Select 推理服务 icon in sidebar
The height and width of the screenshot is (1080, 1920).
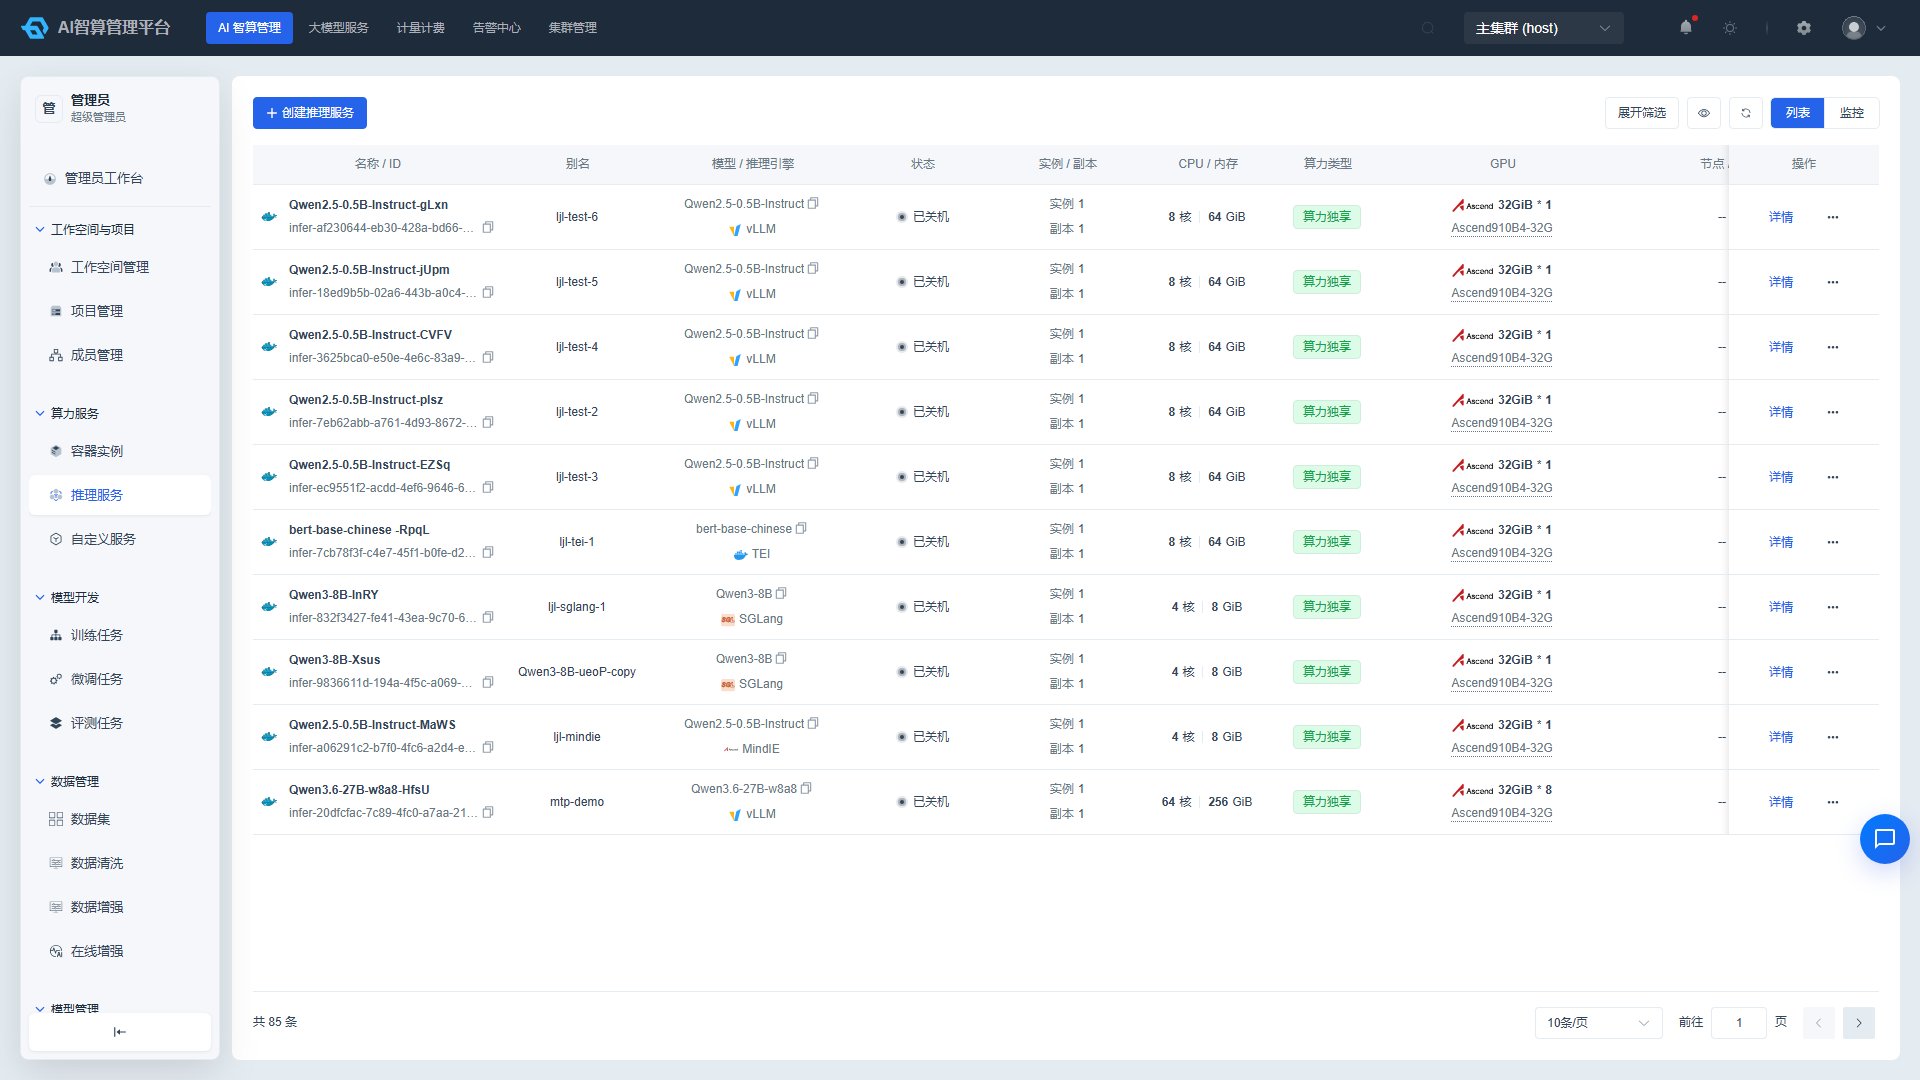pyautogui.click(x=56, y=495)
